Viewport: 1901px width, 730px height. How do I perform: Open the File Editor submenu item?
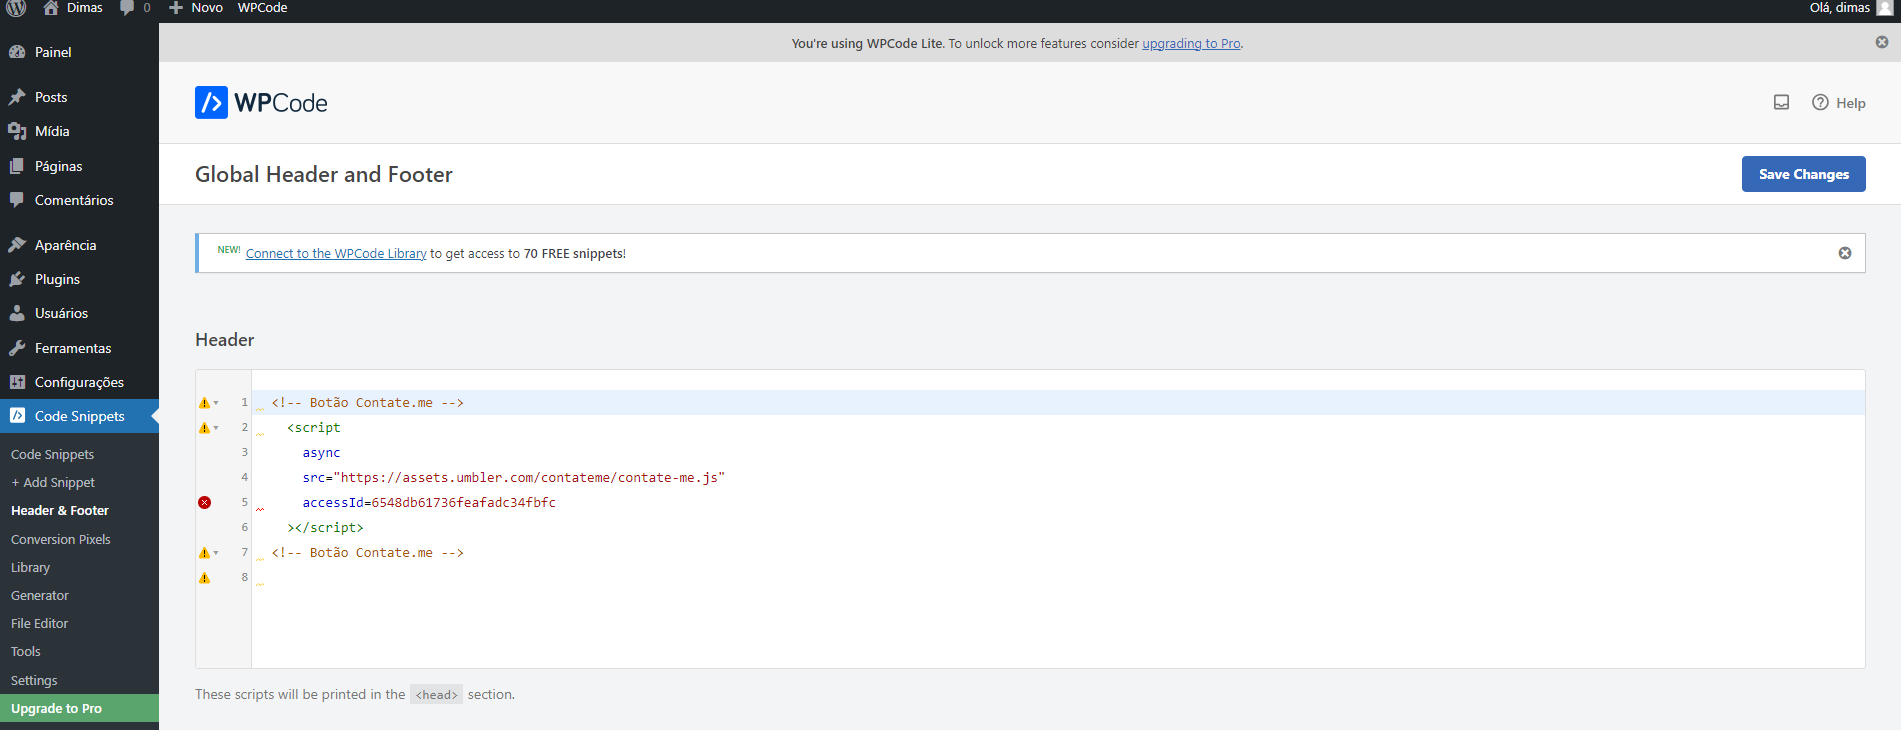pyautogui.click(x=39, y=623)
